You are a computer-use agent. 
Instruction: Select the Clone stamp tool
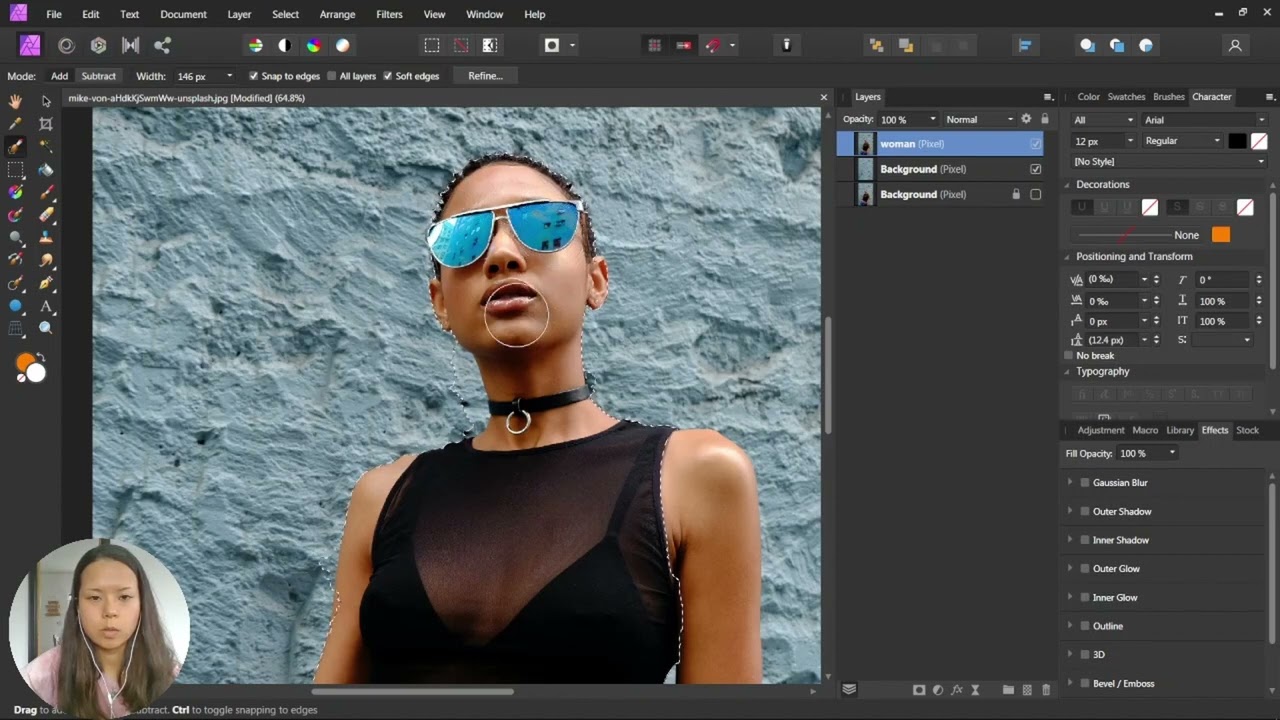[46, 238]
